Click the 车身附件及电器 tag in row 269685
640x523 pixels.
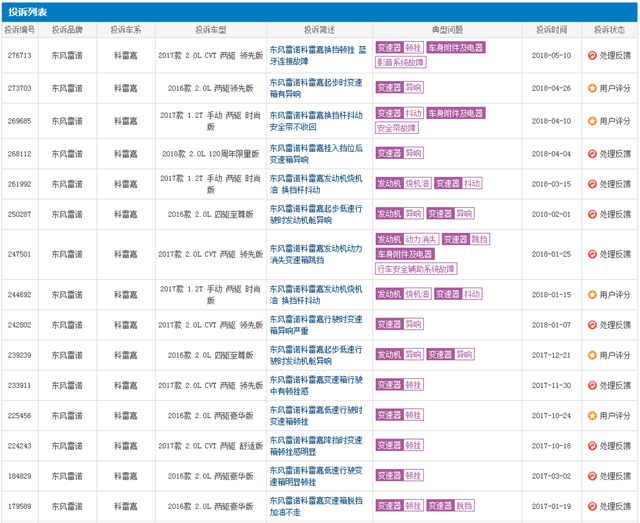point(456,113)
